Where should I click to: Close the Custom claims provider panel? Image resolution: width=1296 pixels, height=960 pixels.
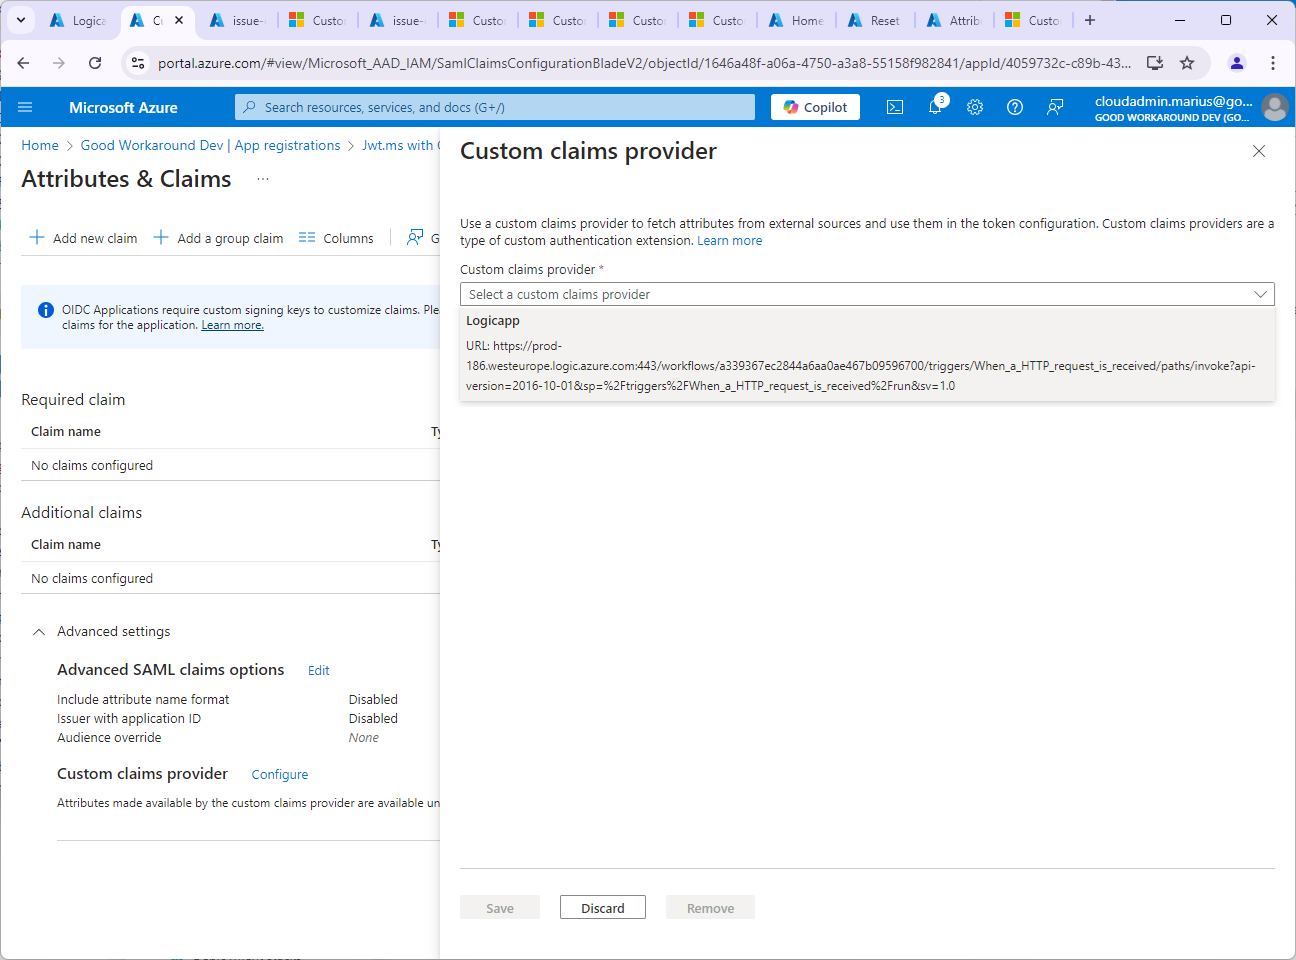[1259, 151]
